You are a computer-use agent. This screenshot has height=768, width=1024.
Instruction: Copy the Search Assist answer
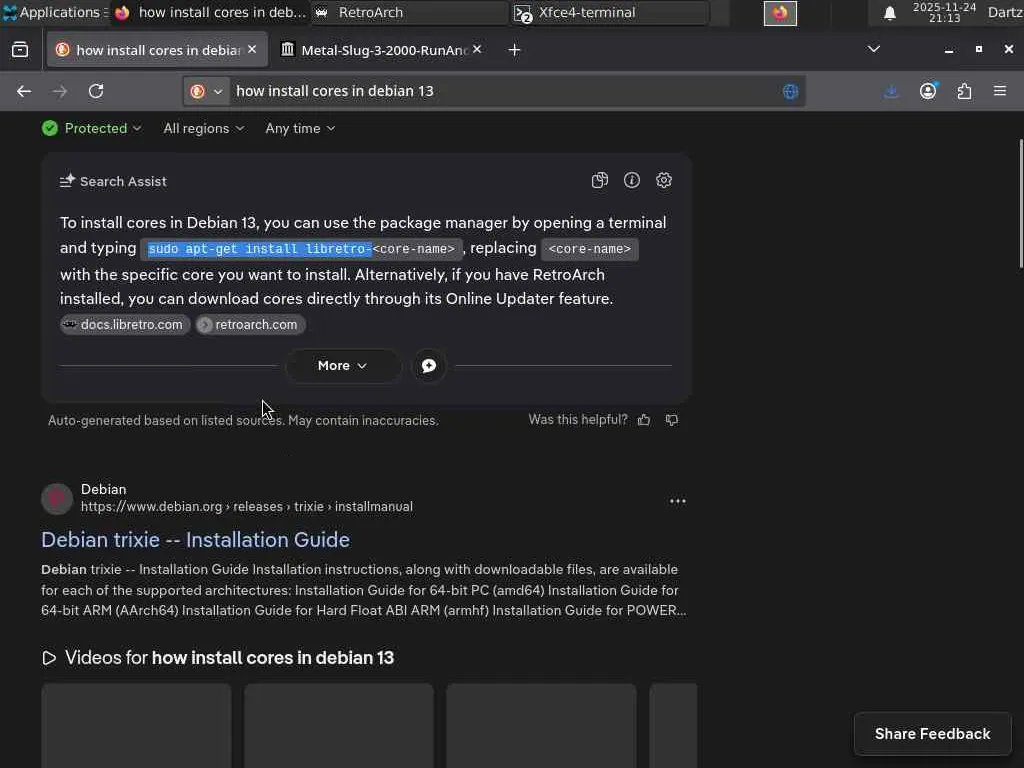[x=600, y=180]
